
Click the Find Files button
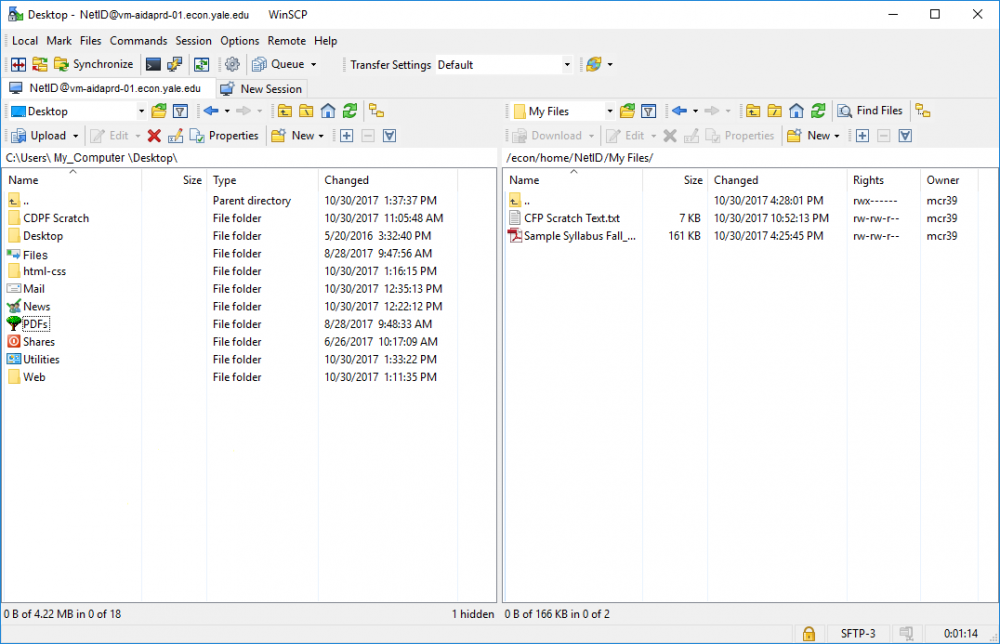coord(870,112)
